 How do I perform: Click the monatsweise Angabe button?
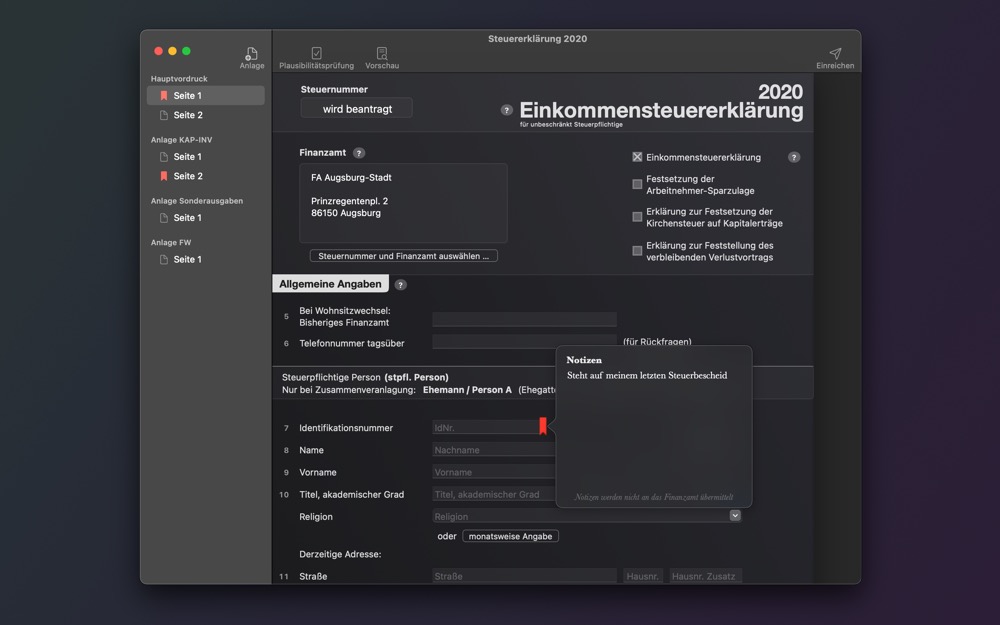(510, 536)
